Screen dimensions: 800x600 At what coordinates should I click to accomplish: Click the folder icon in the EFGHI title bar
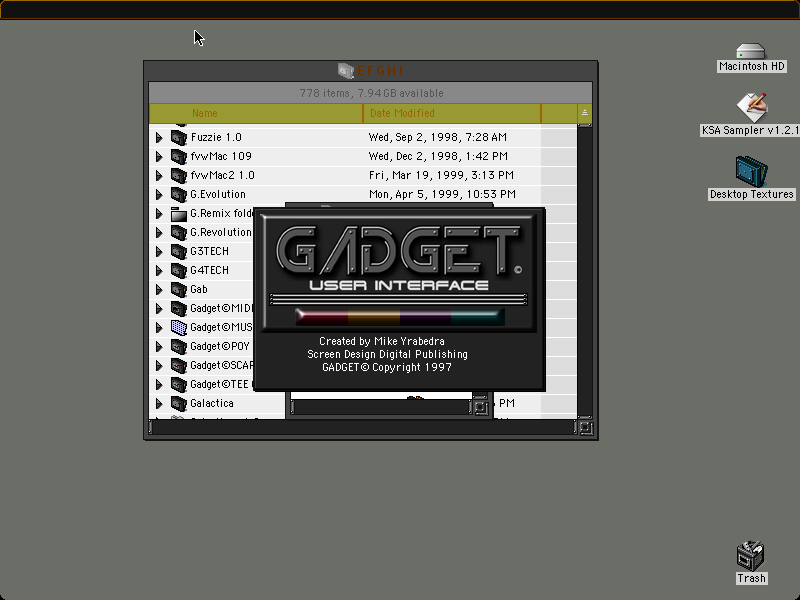click(345, 70)
